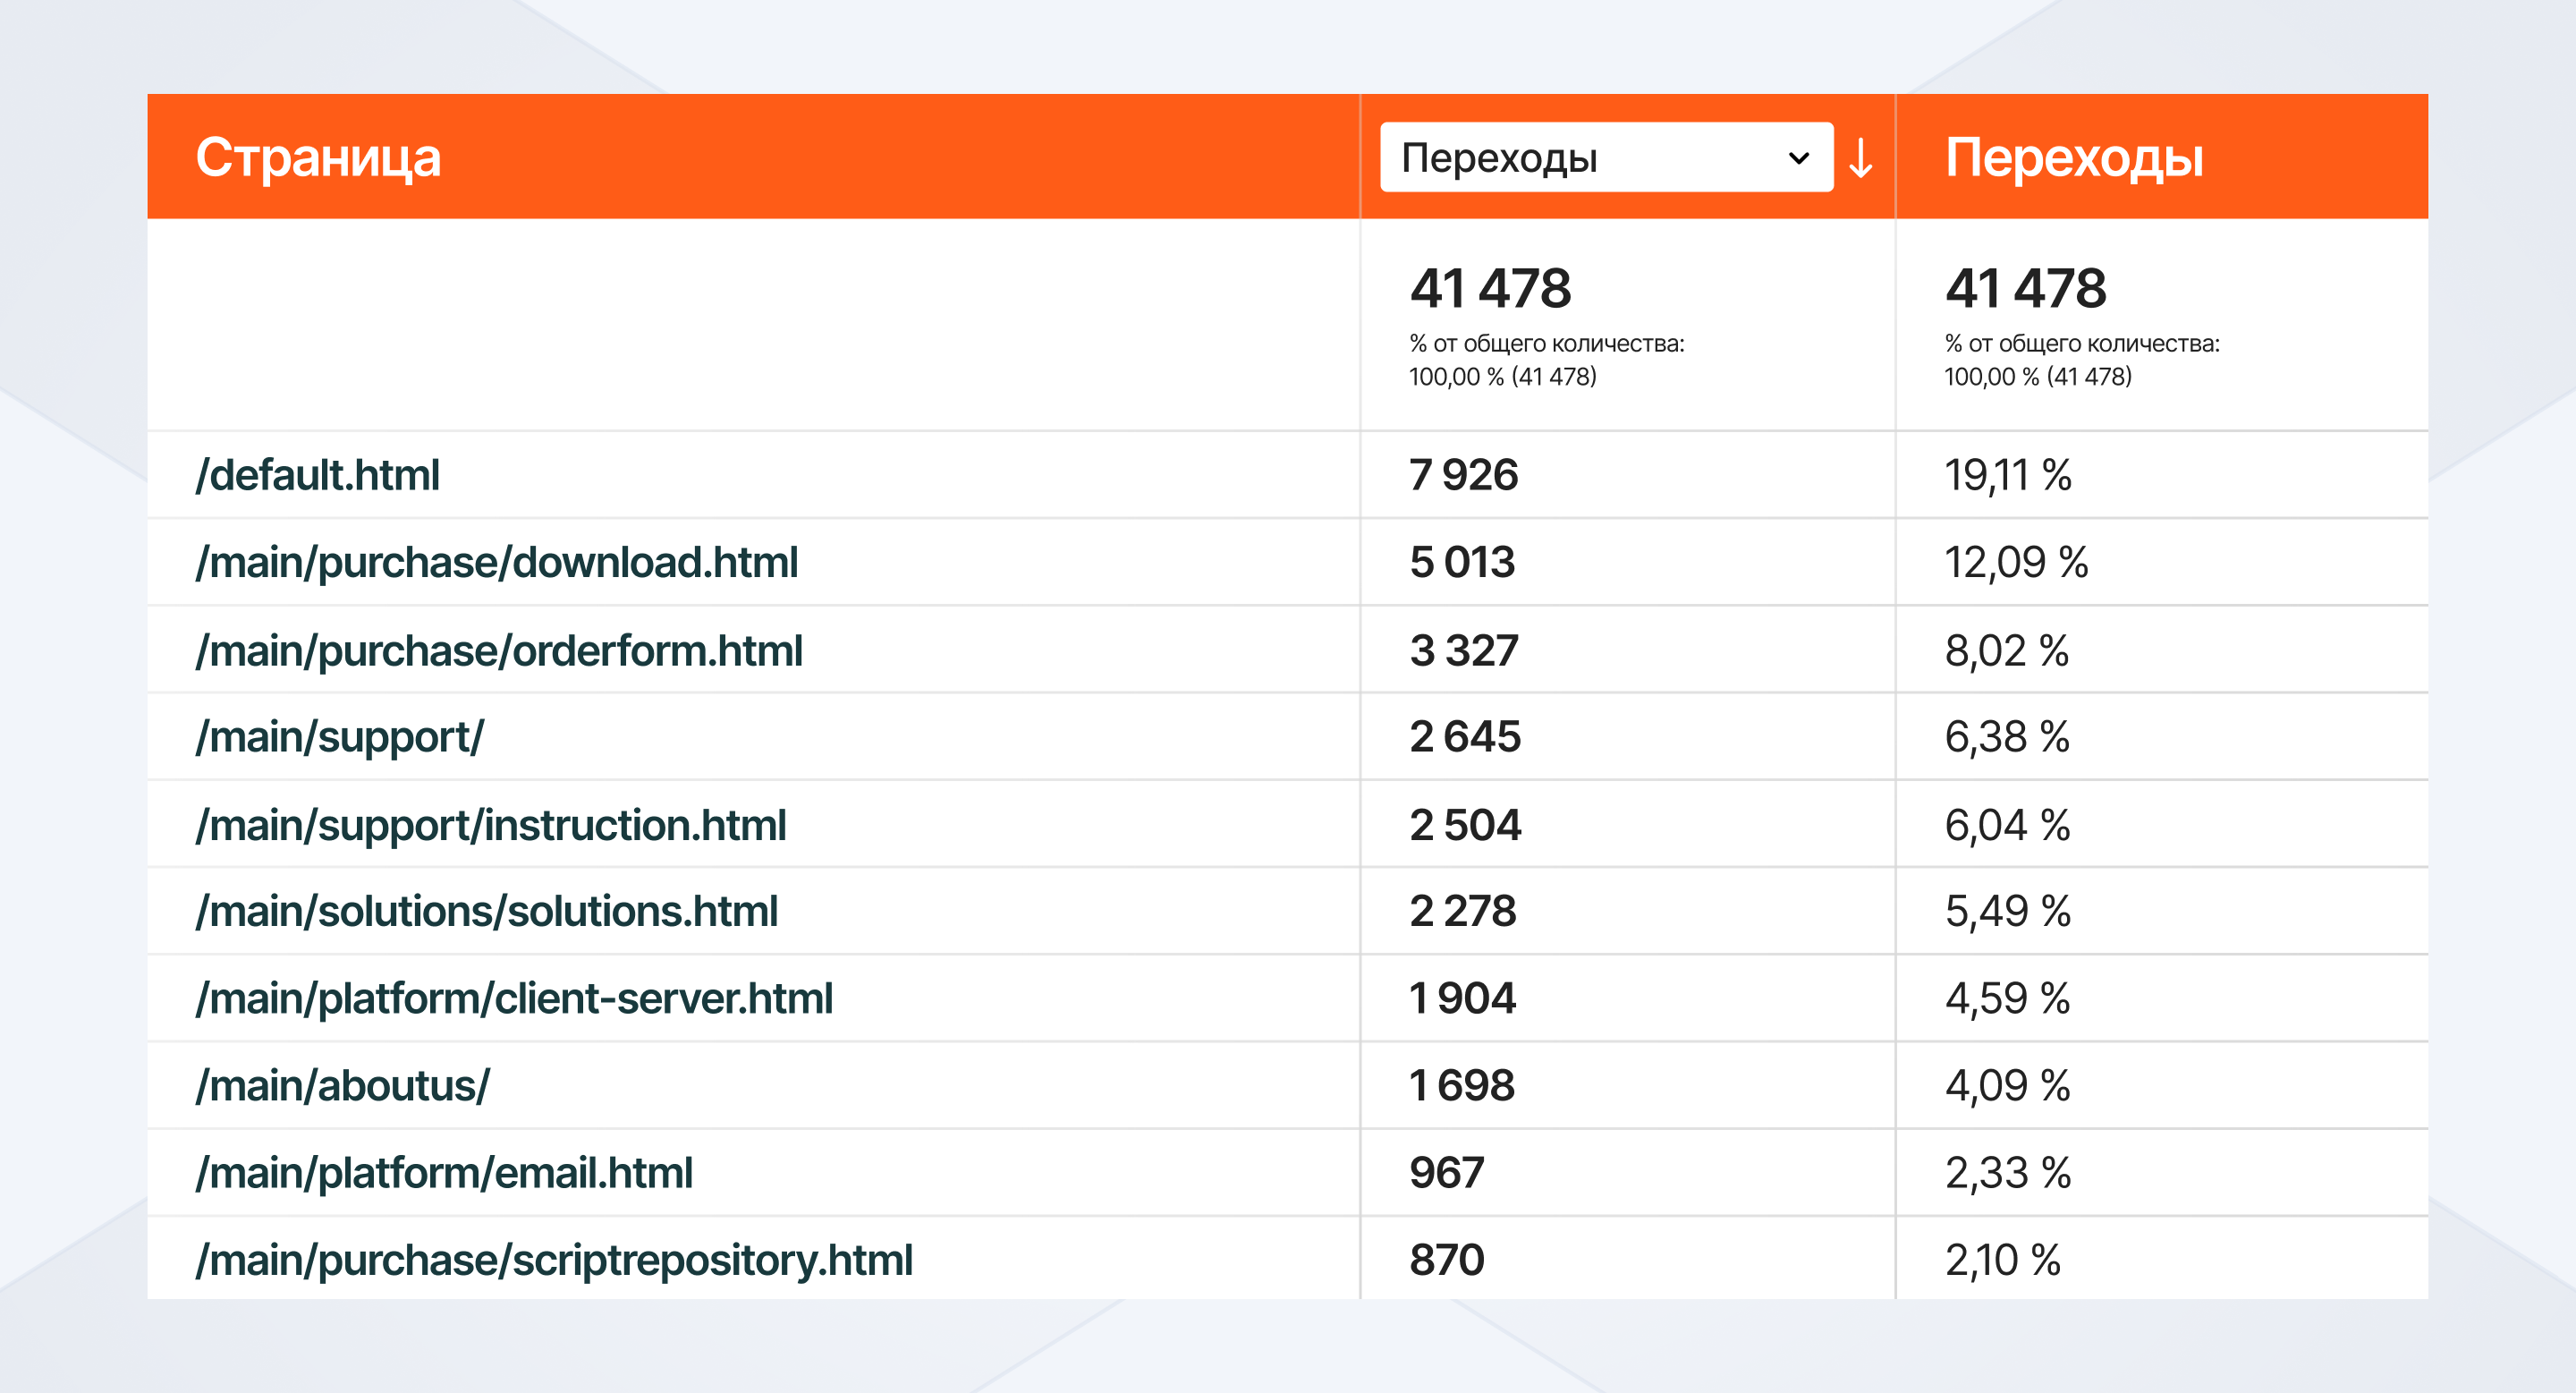Click the Страница column header

[x=318, y=158]
